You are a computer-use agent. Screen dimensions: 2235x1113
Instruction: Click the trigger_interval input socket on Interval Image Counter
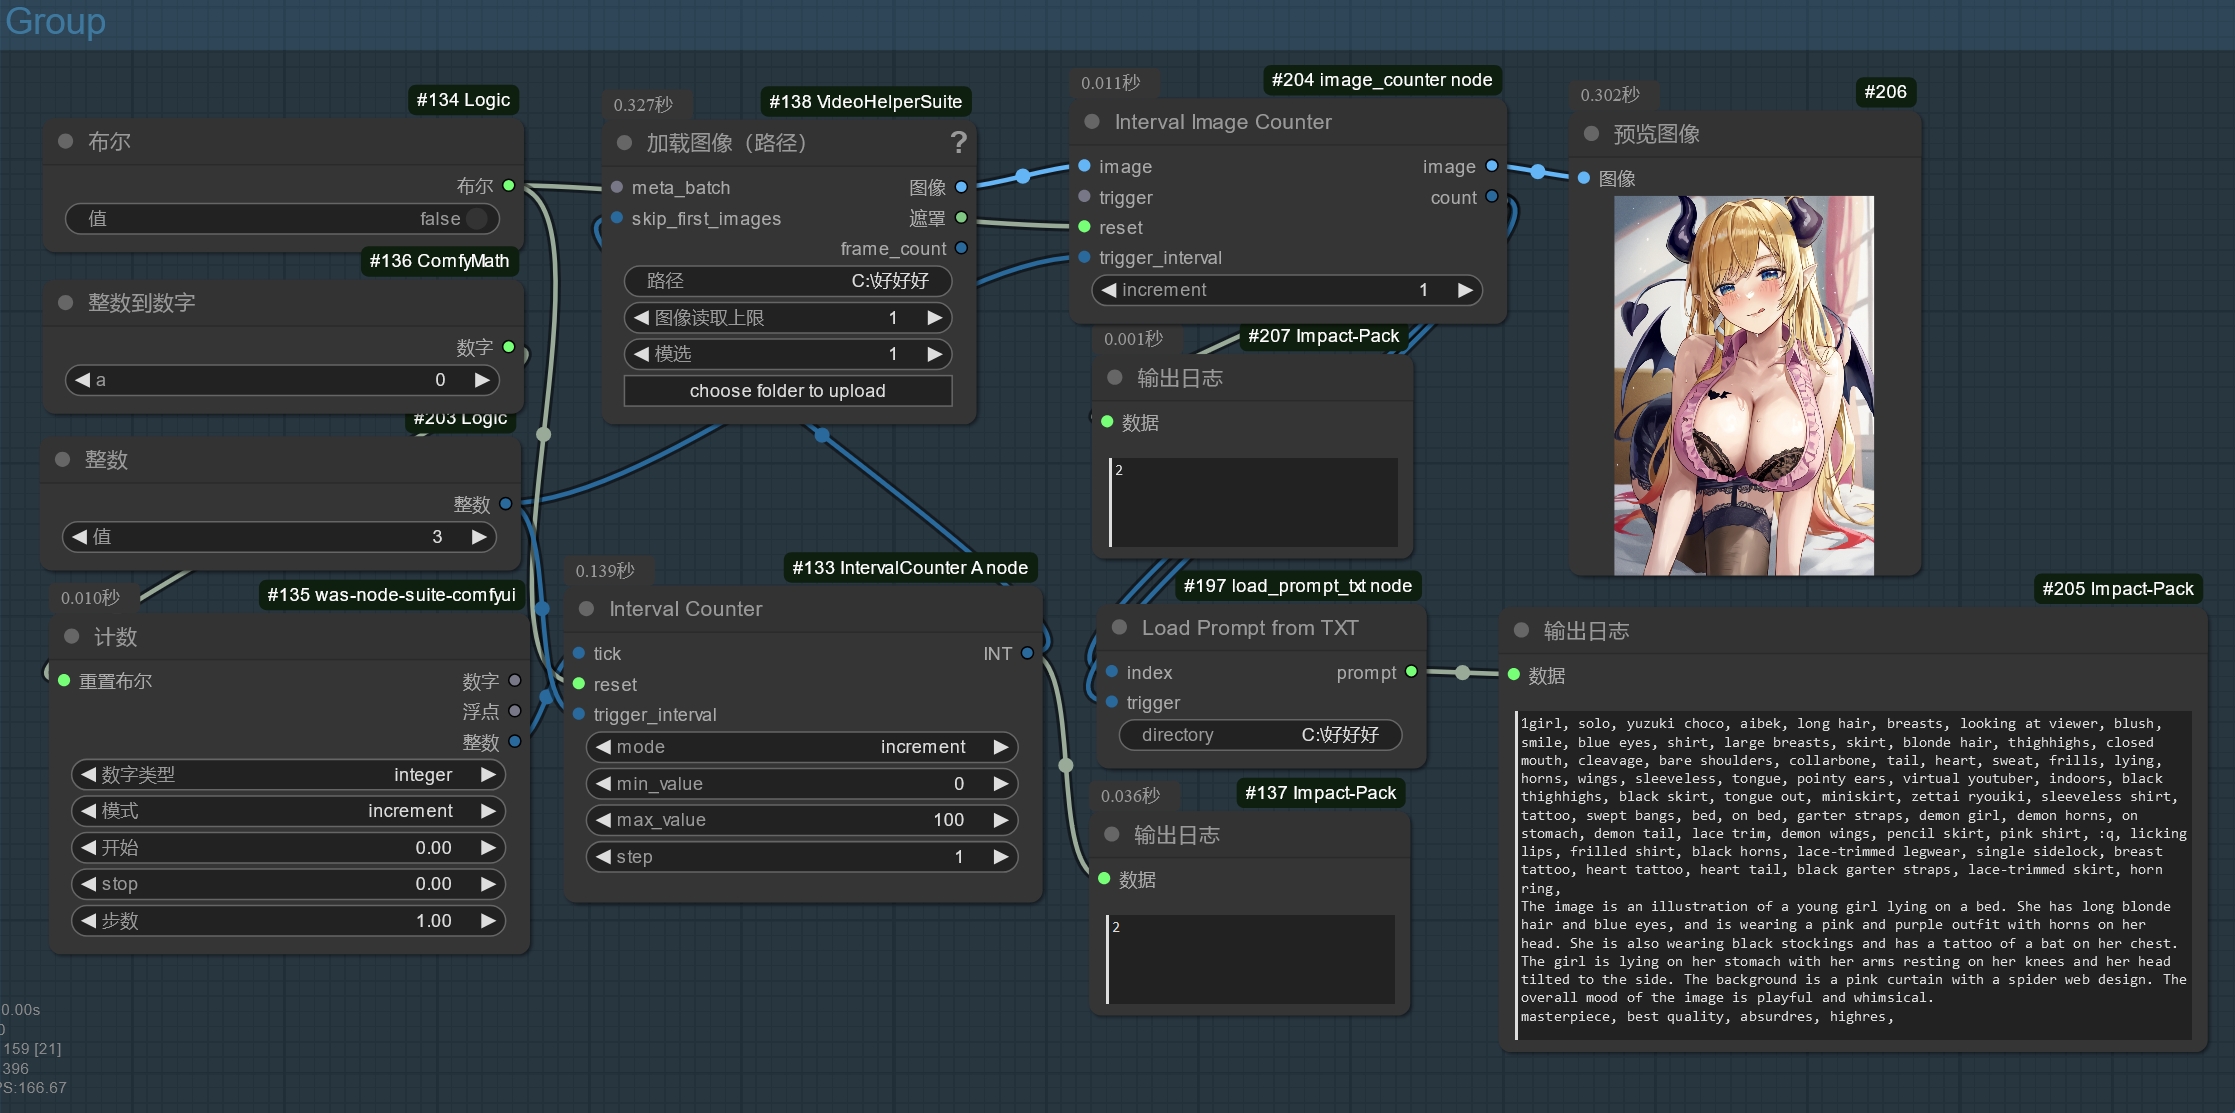pyautogui.click(x=1084, y=257)
